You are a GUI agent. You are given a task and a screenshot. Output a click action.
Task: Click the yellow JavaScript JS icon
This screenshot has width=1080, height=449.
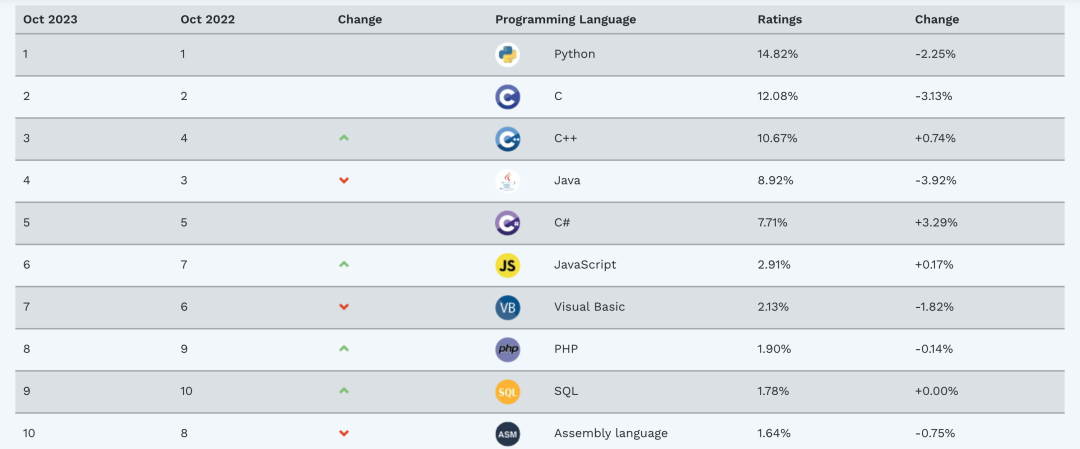click(x=507, y=265)
